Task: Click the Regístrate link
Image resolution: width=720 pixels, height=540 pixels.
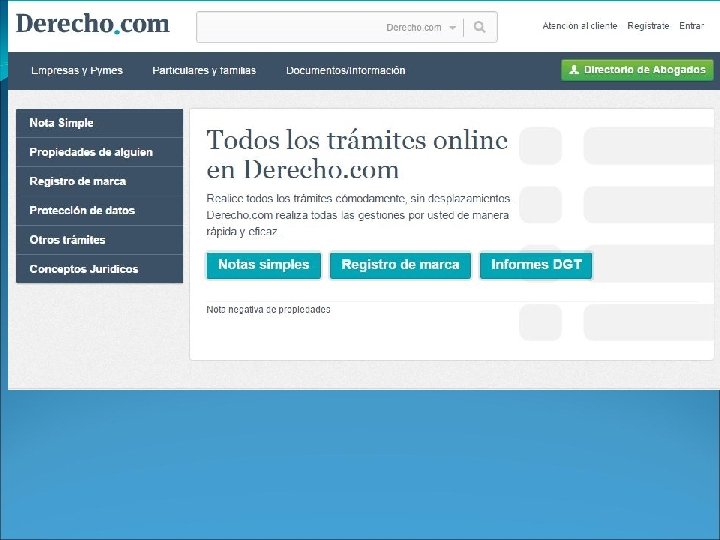Action: point(648,26)
